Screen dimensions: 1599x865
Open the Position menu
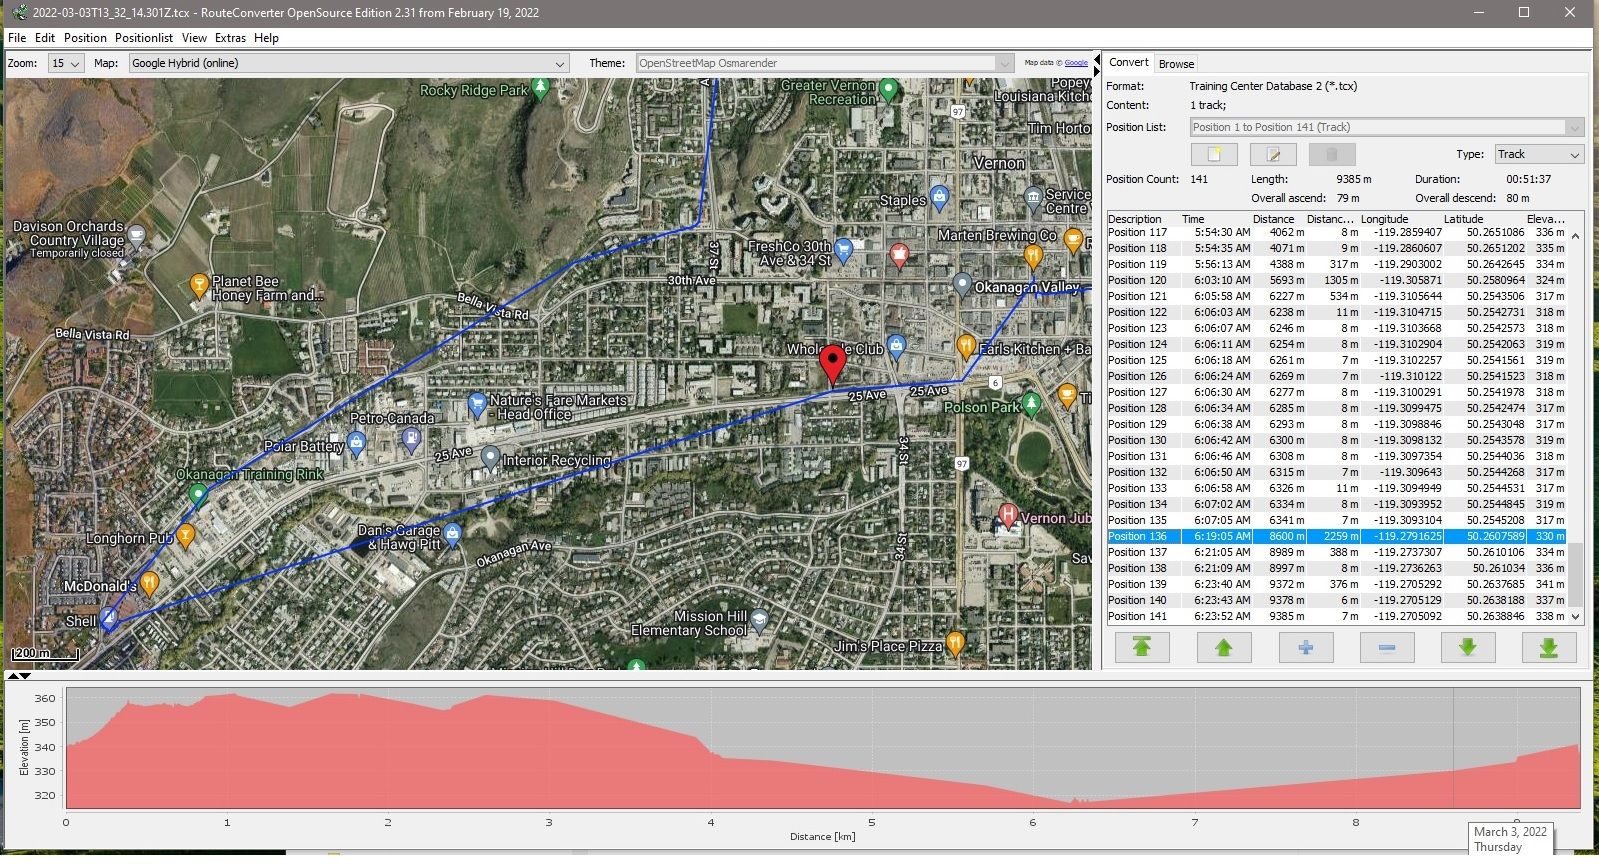pos(85,38)
